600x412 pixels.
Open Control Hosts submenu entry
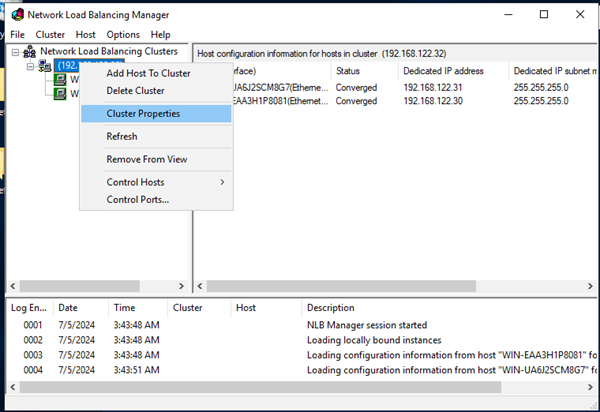click(156, 182)
